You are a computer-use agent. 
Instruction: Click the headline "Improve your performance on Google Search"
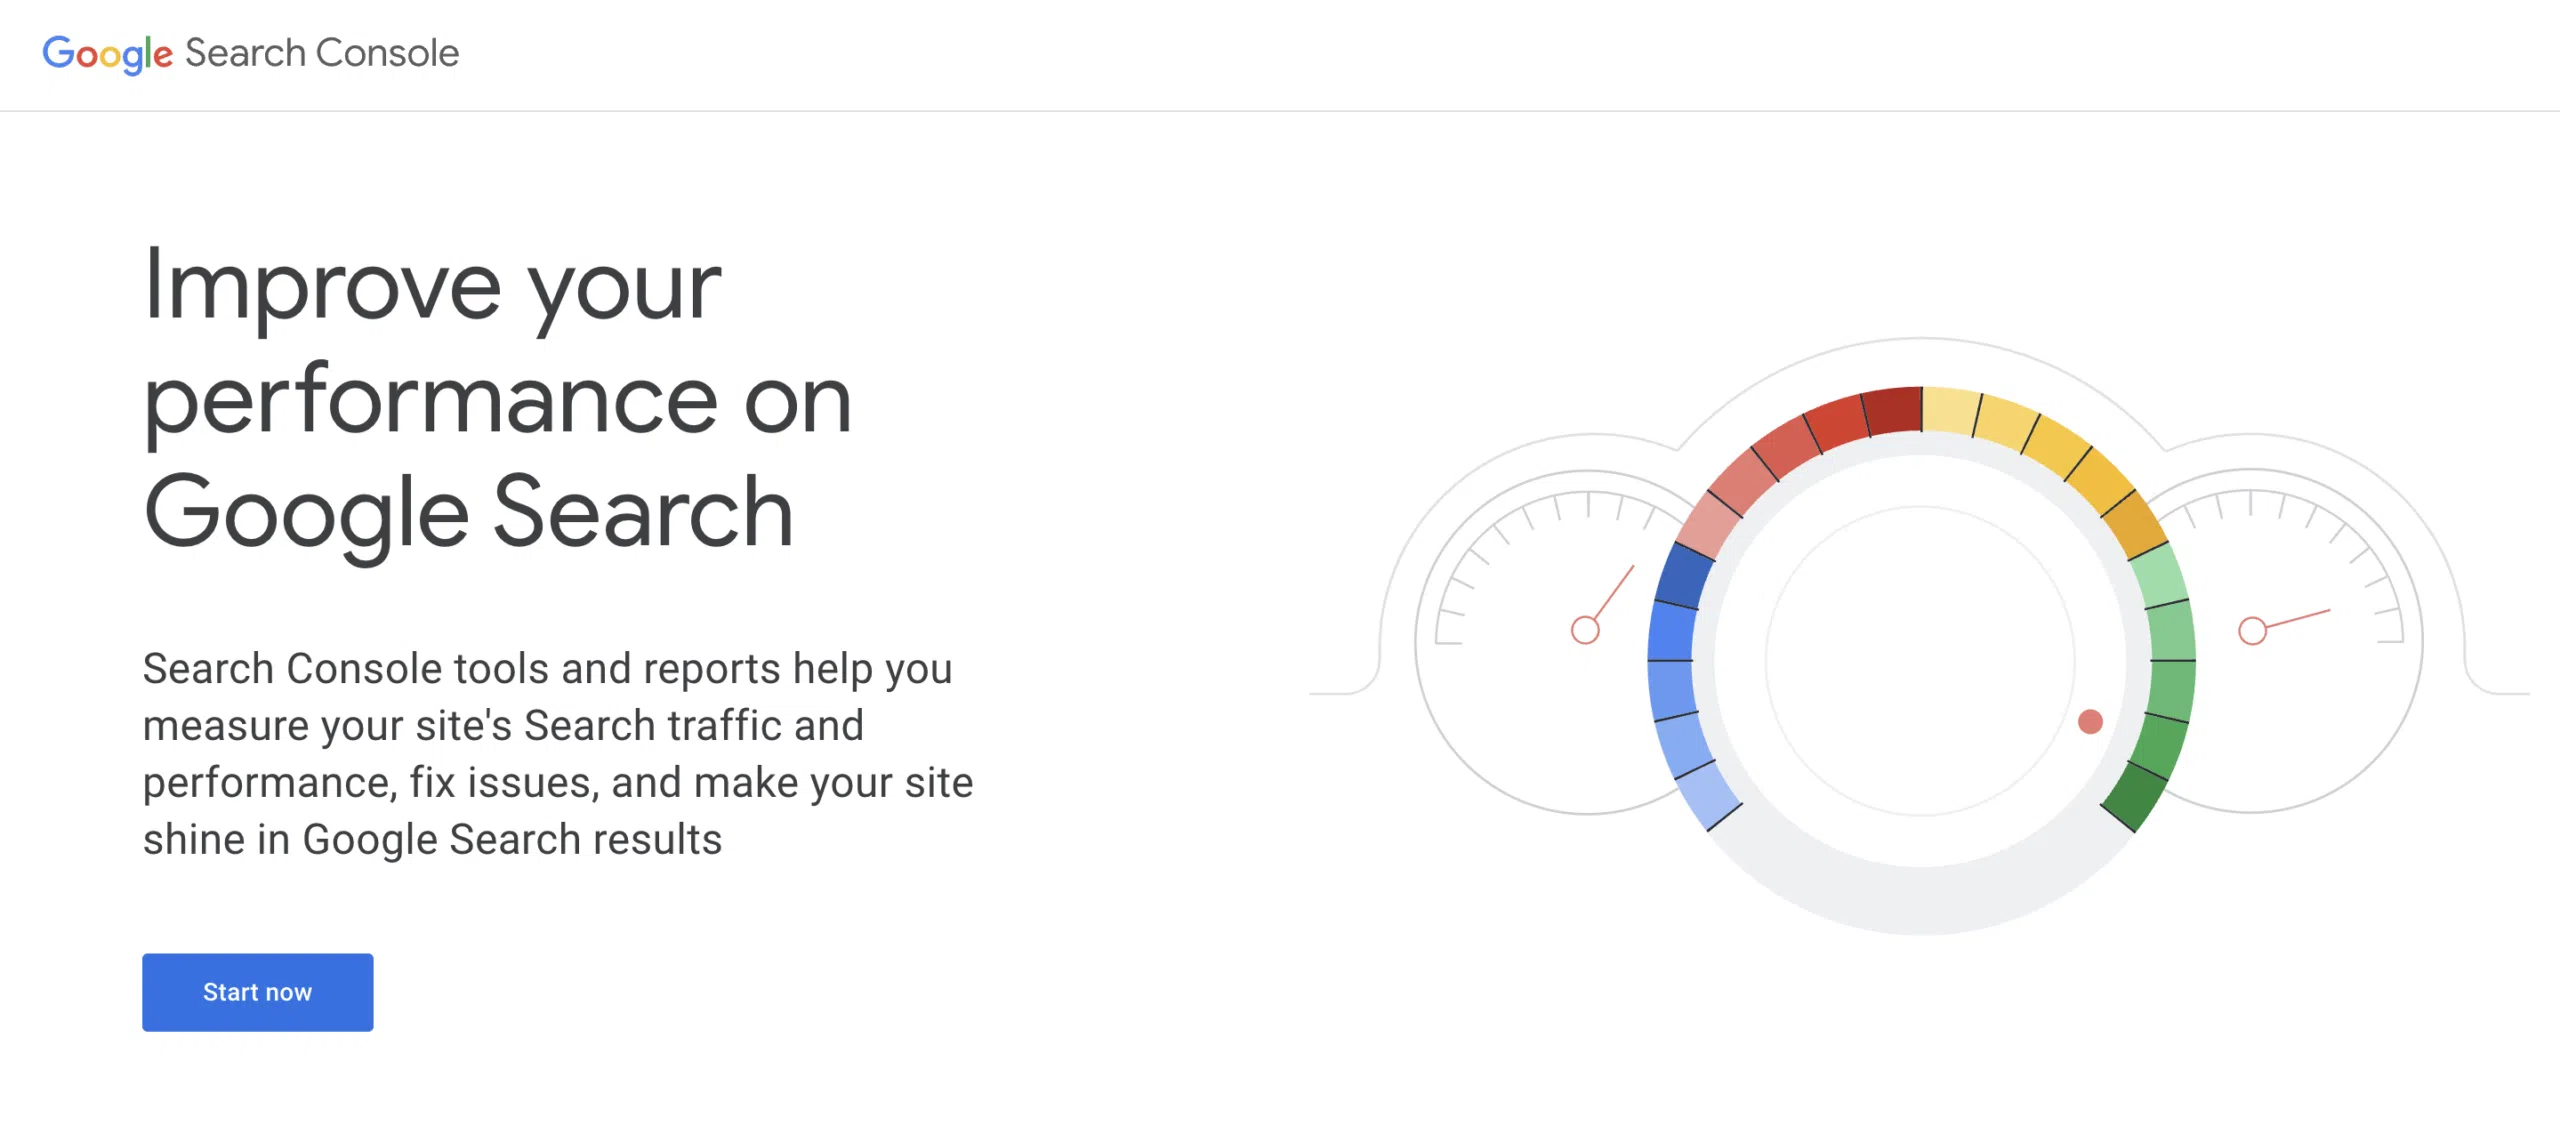click(497, 398)
